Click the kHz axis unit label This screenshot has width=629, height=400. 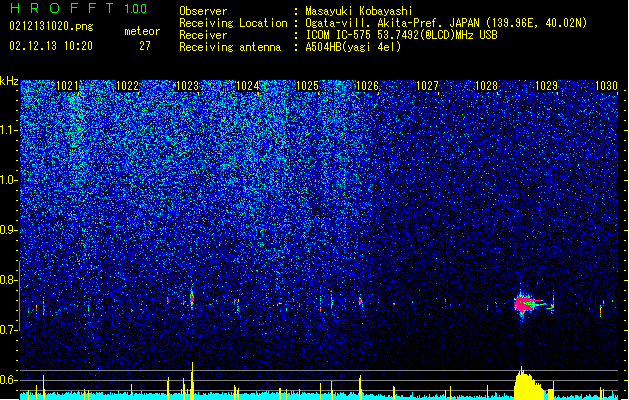[9, 81]
